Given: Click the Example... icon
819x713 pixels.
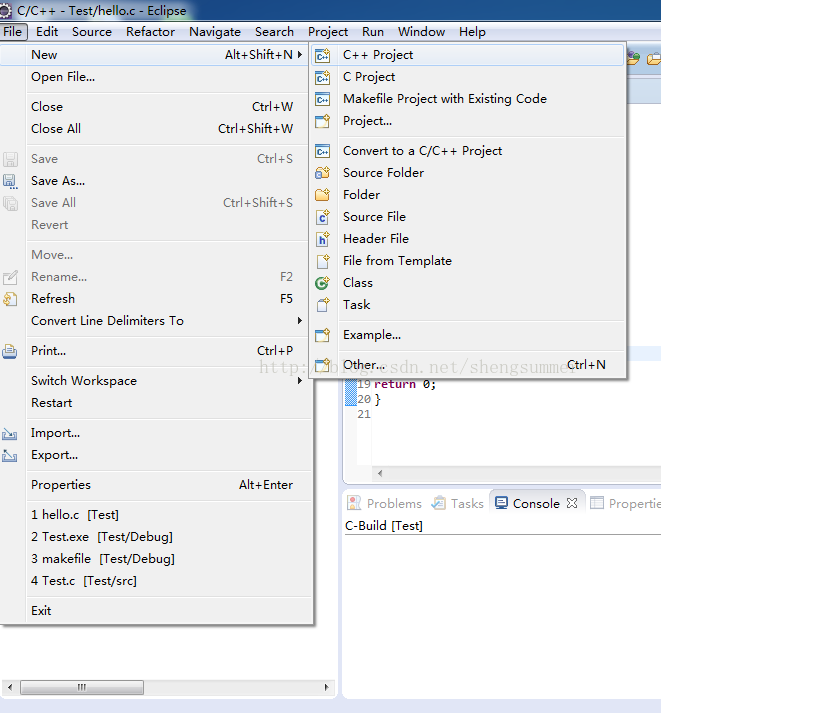Looking at the screenshot, I should (x=323, y=335).
